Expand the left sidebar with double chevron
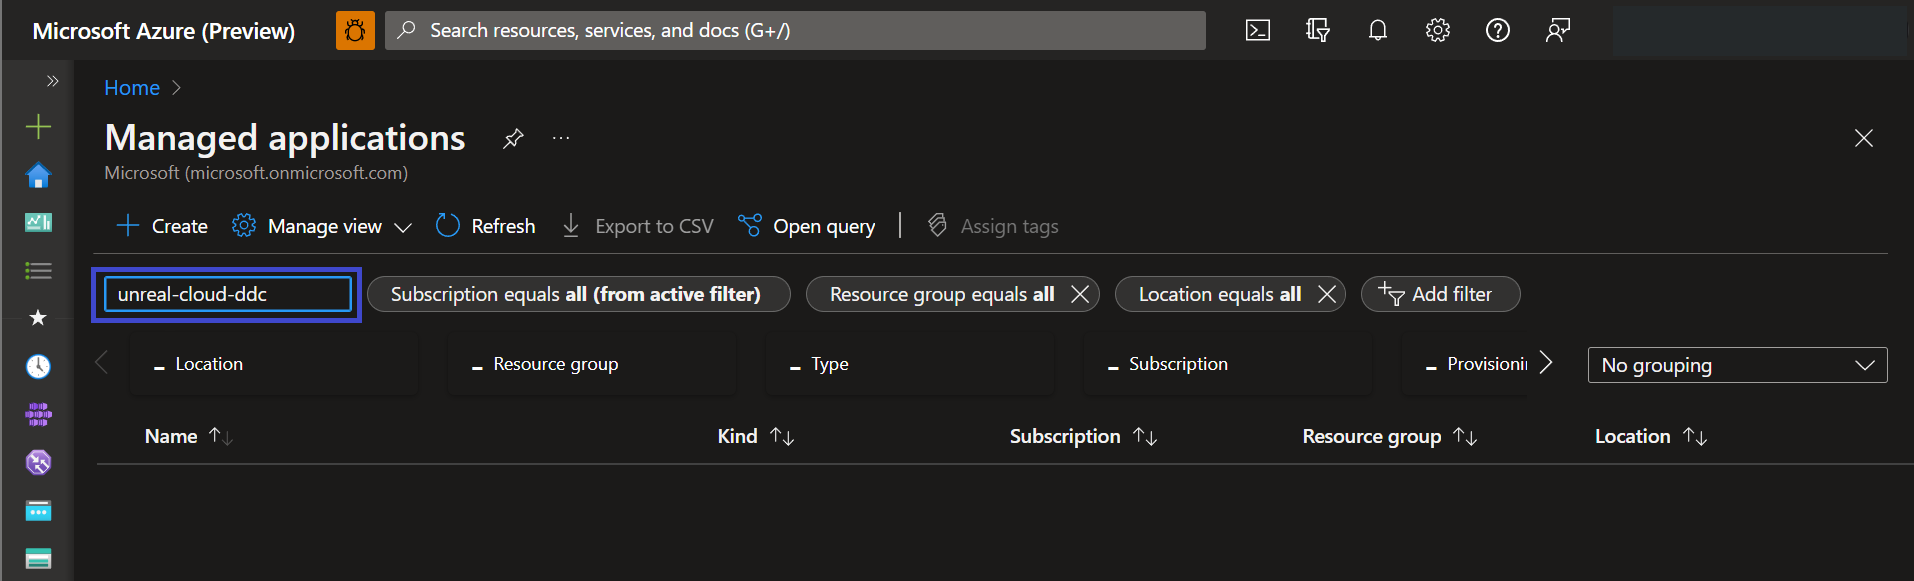1914x581 pixels. [52, 81]
